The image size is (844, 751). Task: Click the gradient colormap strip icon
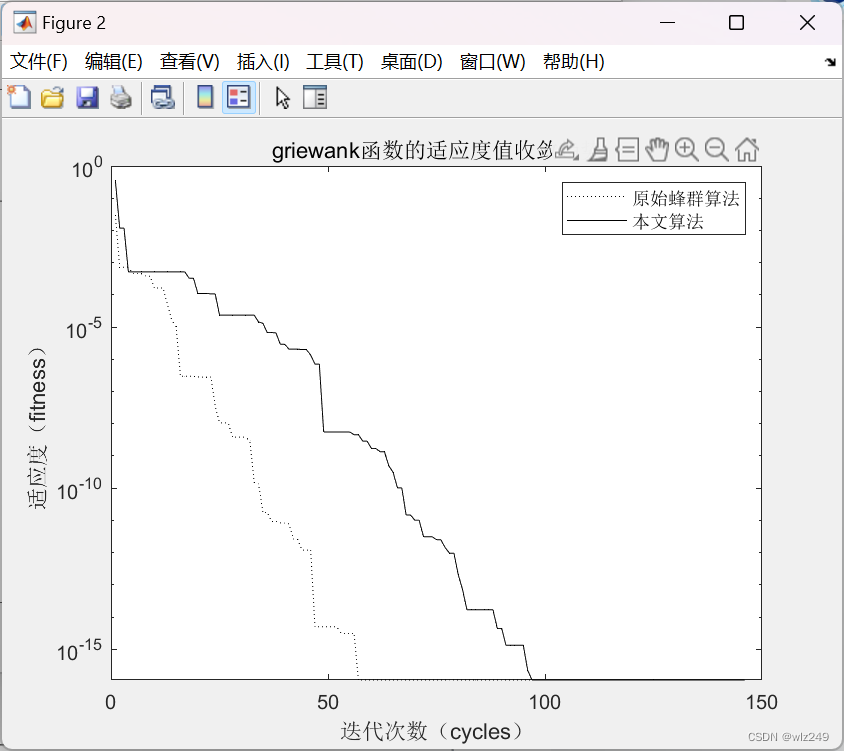coord(206,97)
